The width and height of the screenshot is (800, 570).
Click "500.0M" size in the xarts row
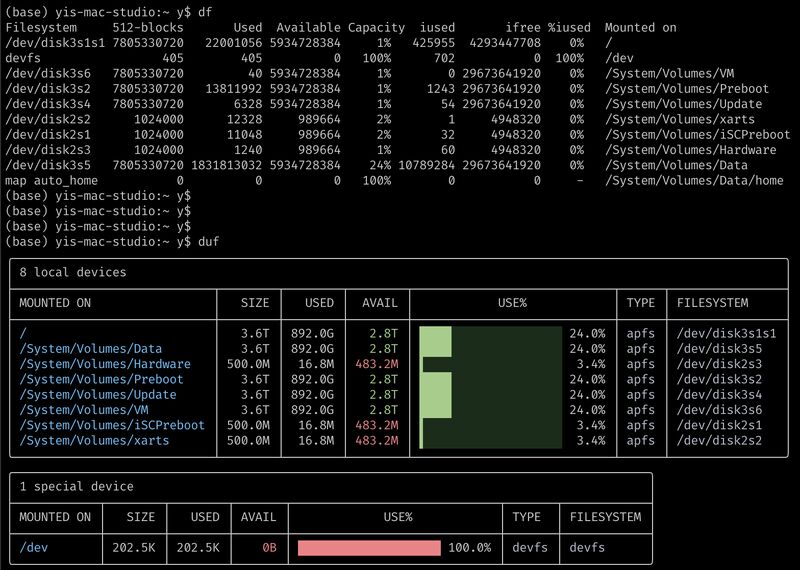(248, 441)
